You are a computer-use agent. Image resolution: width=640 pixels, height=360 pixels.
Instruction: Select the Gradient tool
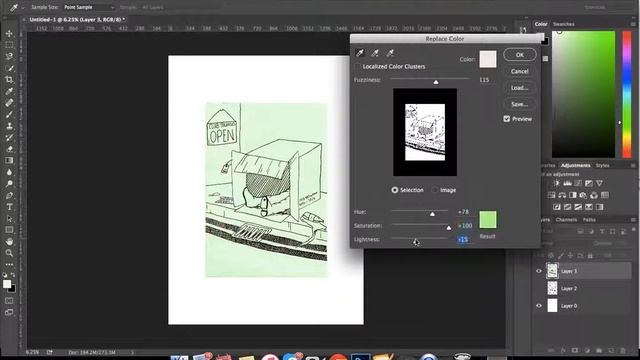click(9, 160)
